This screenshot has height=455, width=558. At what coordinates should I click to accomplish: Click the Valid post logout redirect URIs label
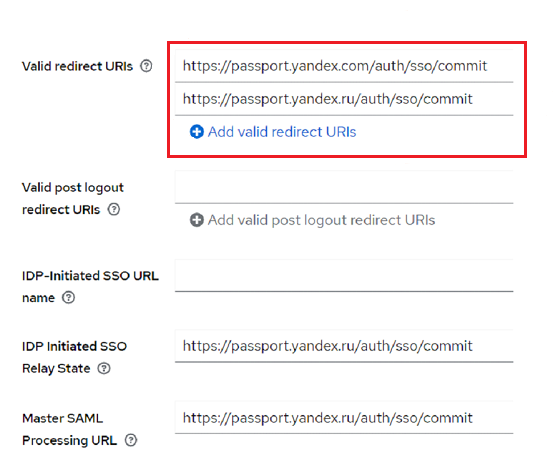[x=73, y=198]
